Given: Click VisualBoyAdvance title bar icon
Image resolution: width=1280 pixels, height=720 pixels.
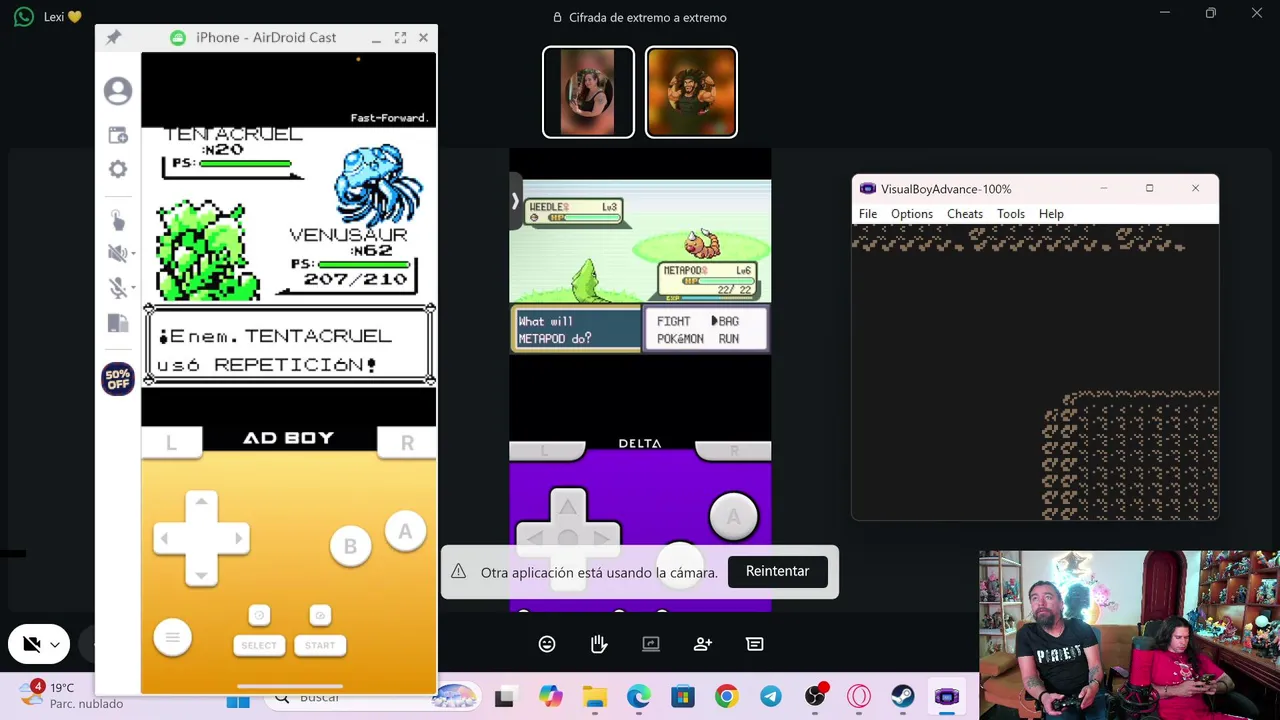Looking at the screenshot, I should click(867, 189).
